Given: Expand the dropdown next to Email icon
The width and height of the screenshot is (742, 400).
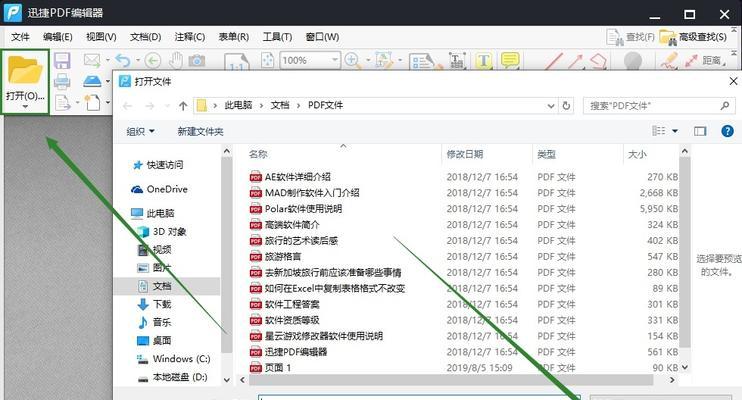Looking at the screenshot, I should tap(107, 60).
